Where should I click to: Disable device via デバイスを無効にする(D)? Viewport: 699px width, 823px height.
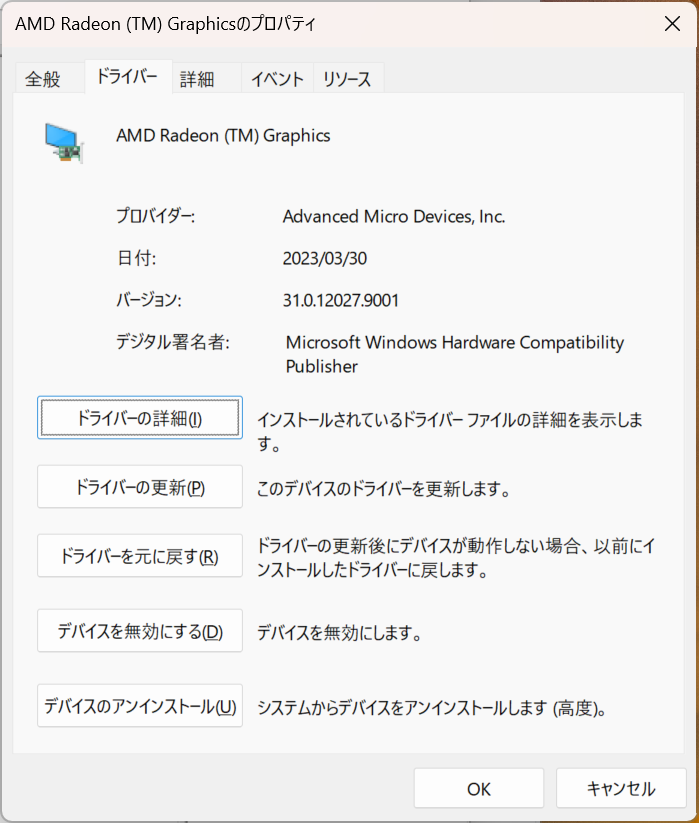point(140,631)
